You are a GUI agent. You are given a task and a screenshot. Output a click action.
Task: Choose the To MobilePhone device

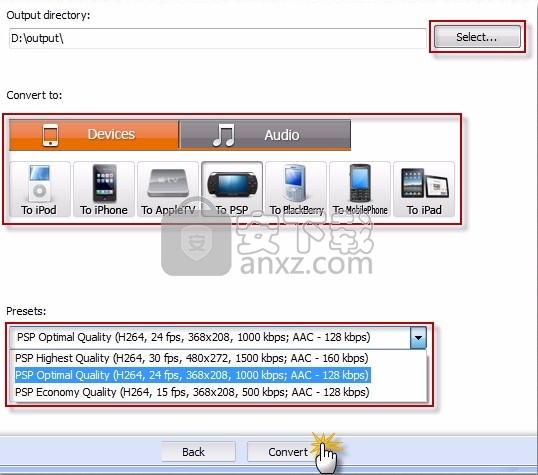click(360, 189)
